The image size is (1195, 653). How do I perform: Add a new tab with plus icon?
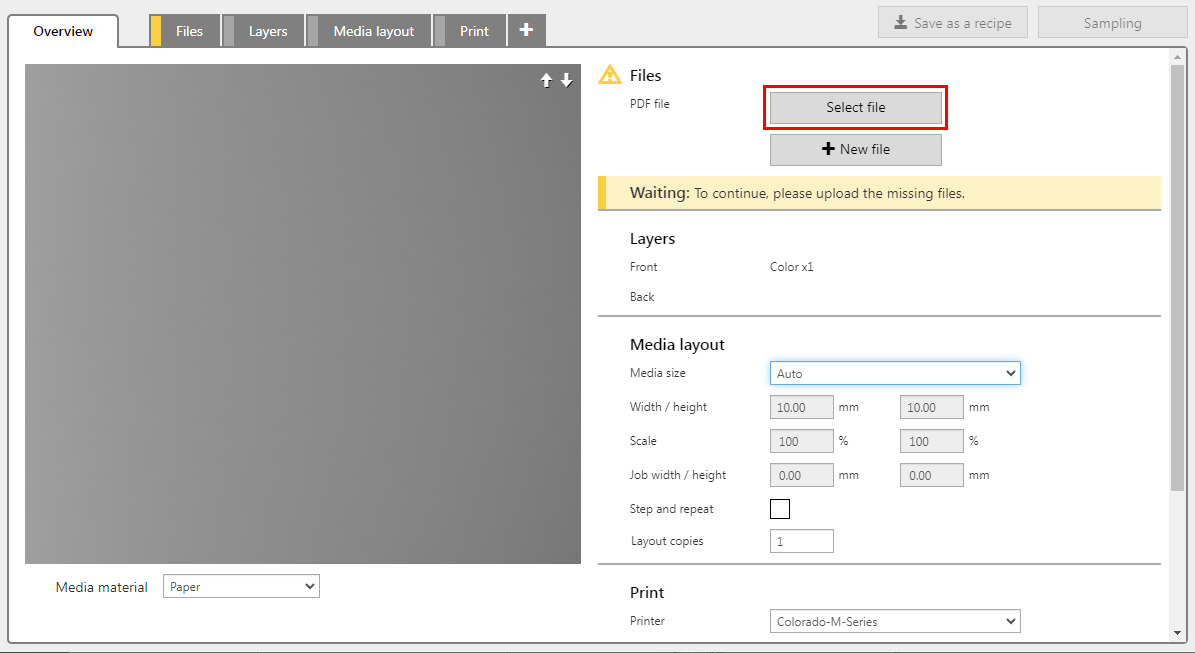(x=526, y=30)
